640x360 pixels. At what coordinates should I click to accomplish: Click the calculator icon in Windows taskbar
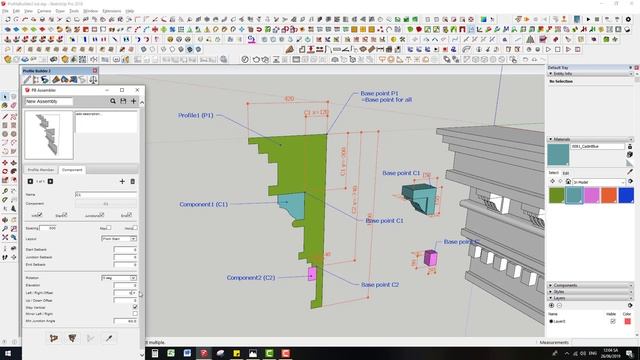point(155,353)
